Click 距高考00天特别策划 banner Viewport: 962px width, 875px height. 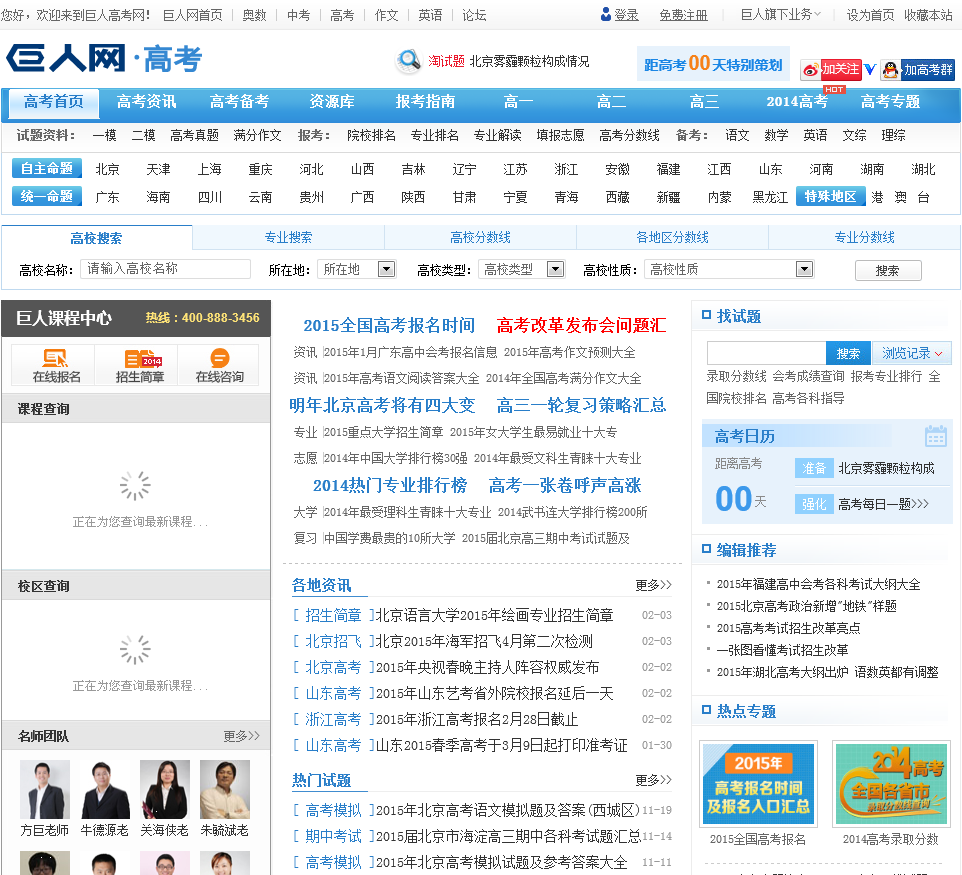click(x=713, y=64)
